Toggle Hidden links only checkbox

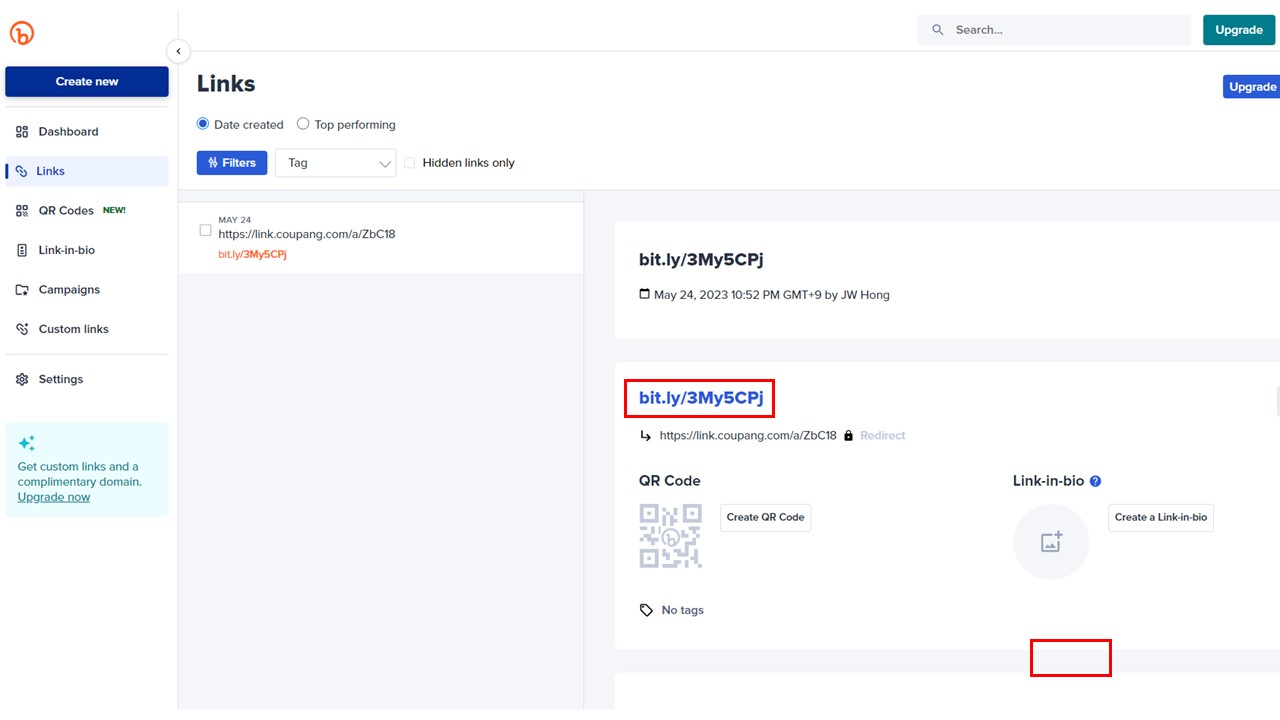(x=409, y=163)
